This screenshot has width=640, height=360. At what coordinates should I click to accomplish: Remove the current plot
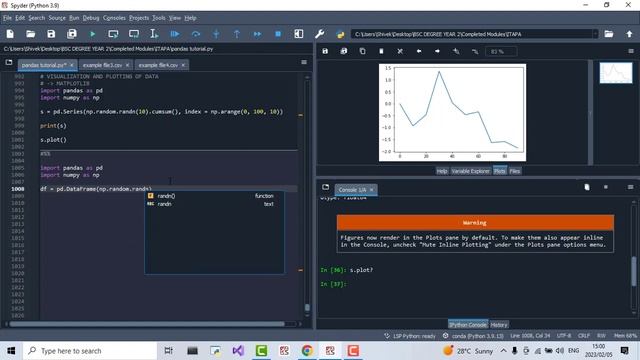click(x=381, y=51)
